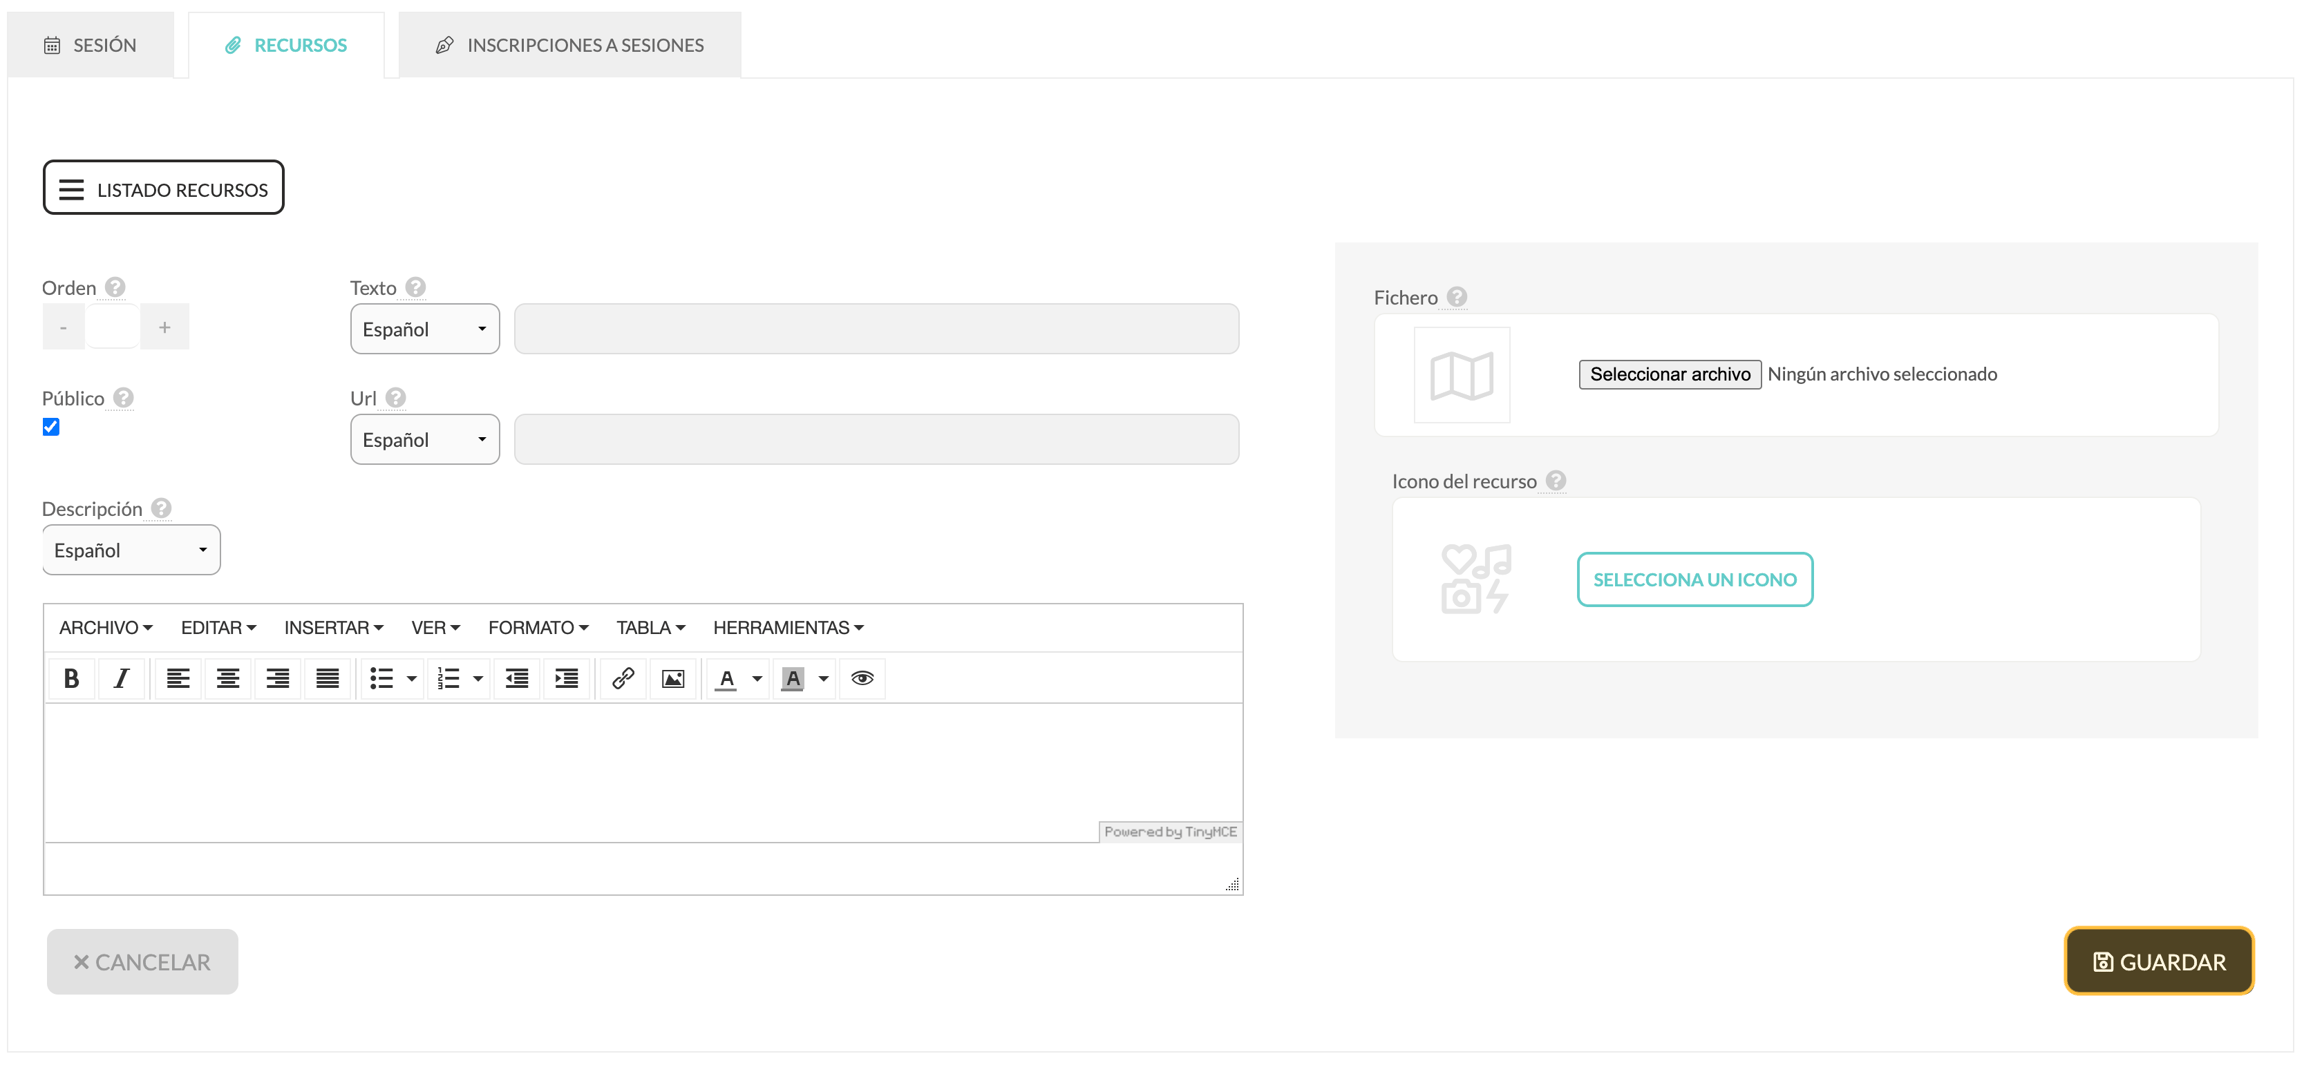
Task: Switch to the Inscripciones a Sesiones tab
Action: click(570, 45)
